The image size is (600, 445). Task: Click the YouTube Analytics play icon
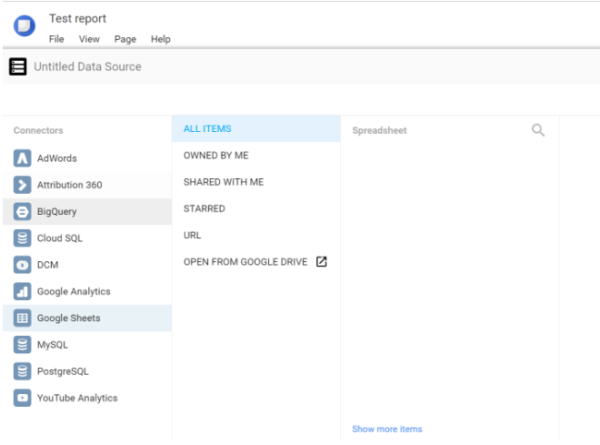pos(22,398)
